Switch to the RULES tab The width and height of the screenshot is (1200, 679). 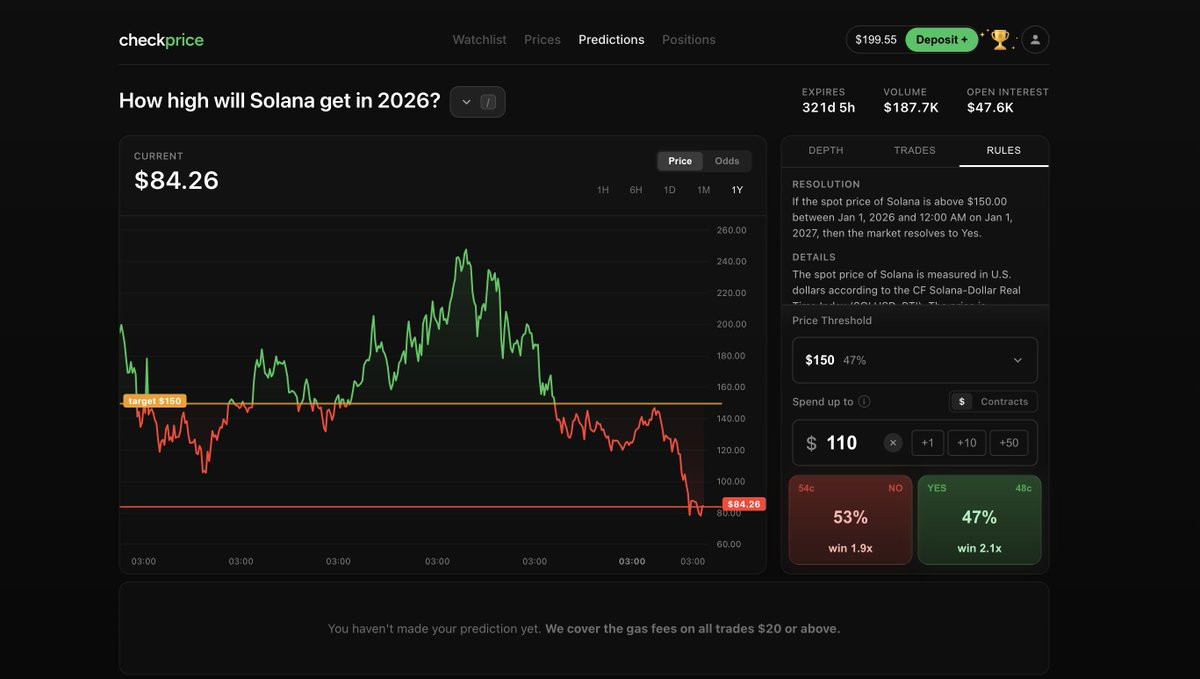pyautogui.click(x=1004, y=150)
